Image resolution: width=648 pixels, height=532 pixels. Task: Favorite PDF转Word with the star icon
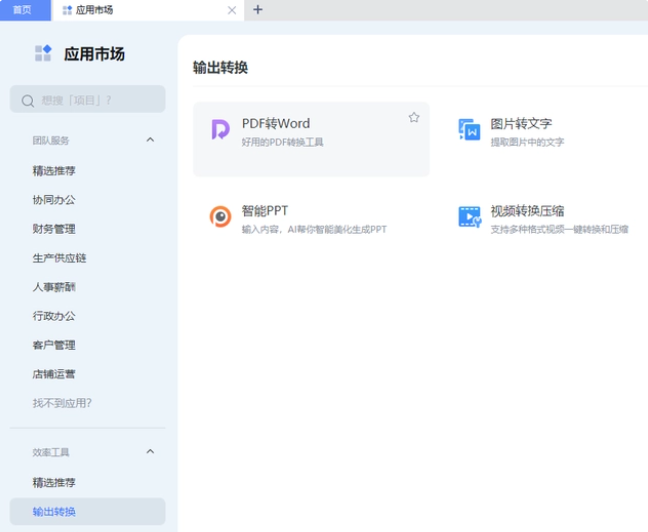point(414,118)
